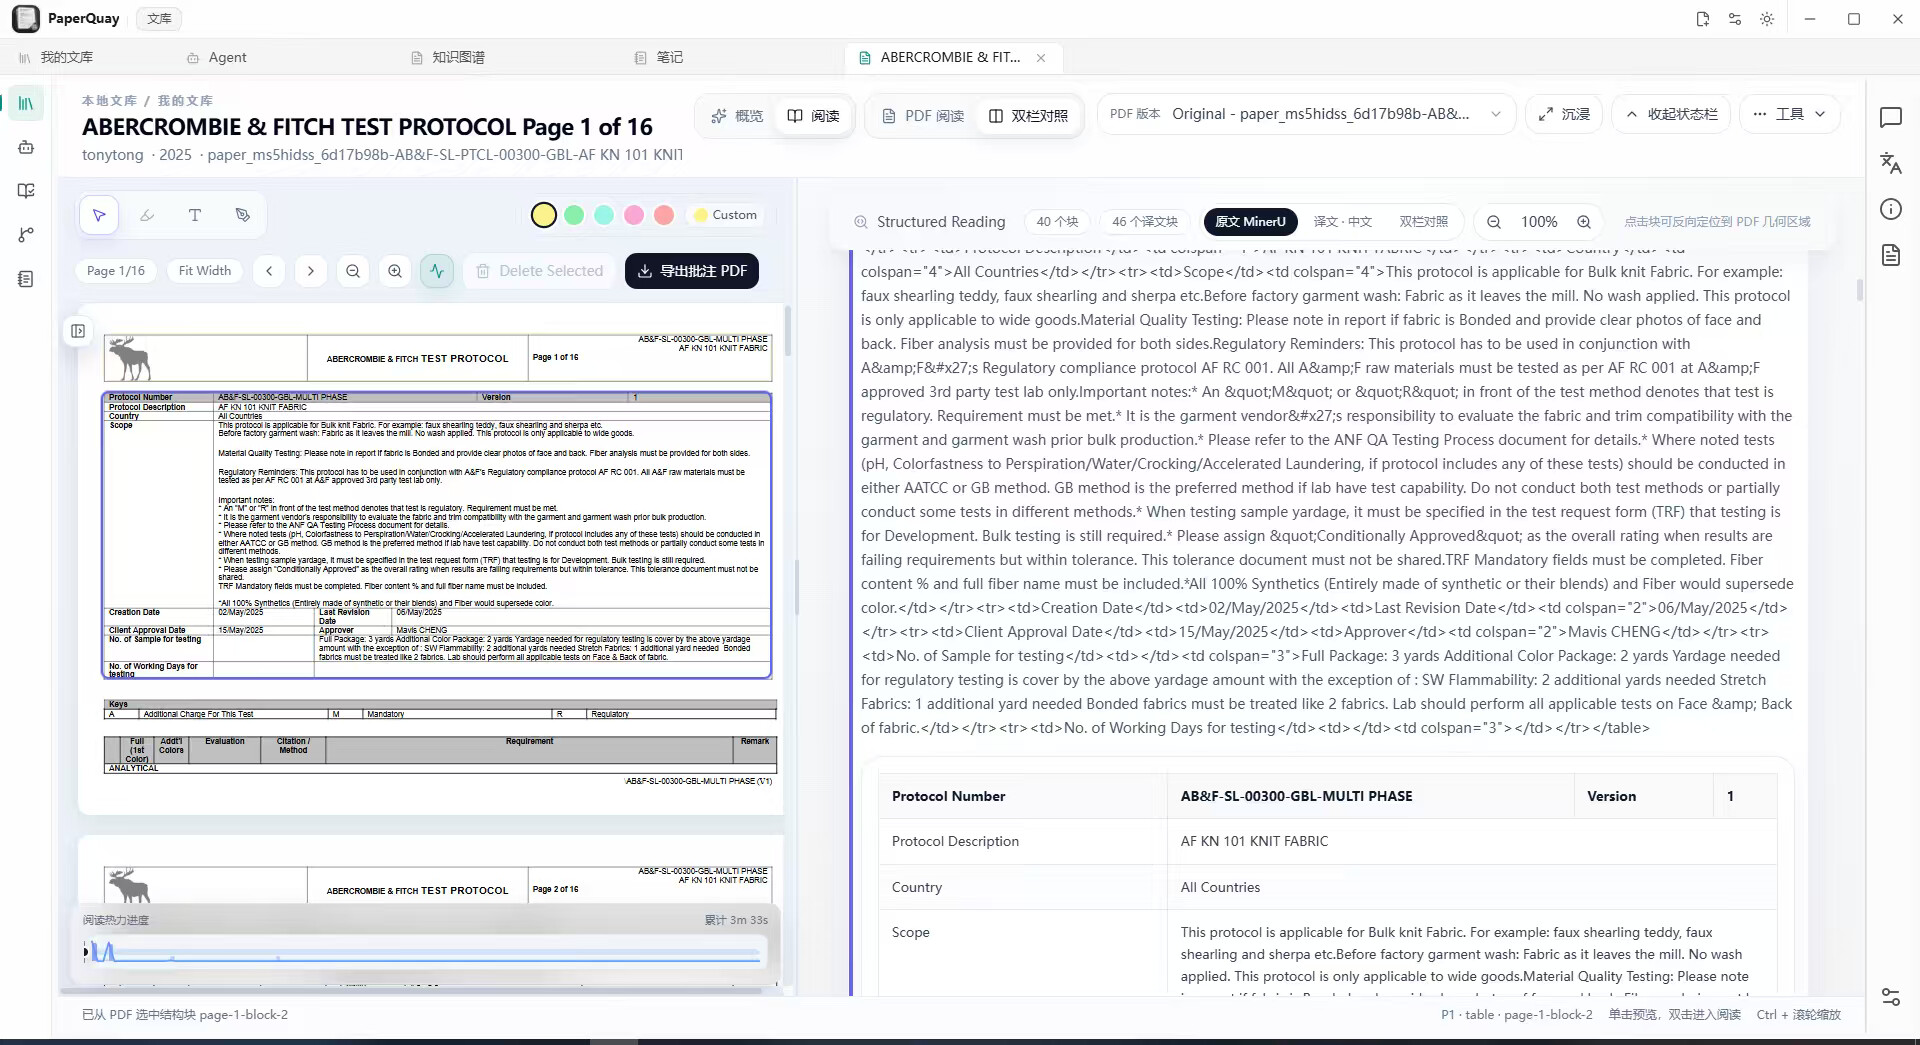Select the pen drawing tool
The image size is (1920, 1045).
(x=243, y=215)
